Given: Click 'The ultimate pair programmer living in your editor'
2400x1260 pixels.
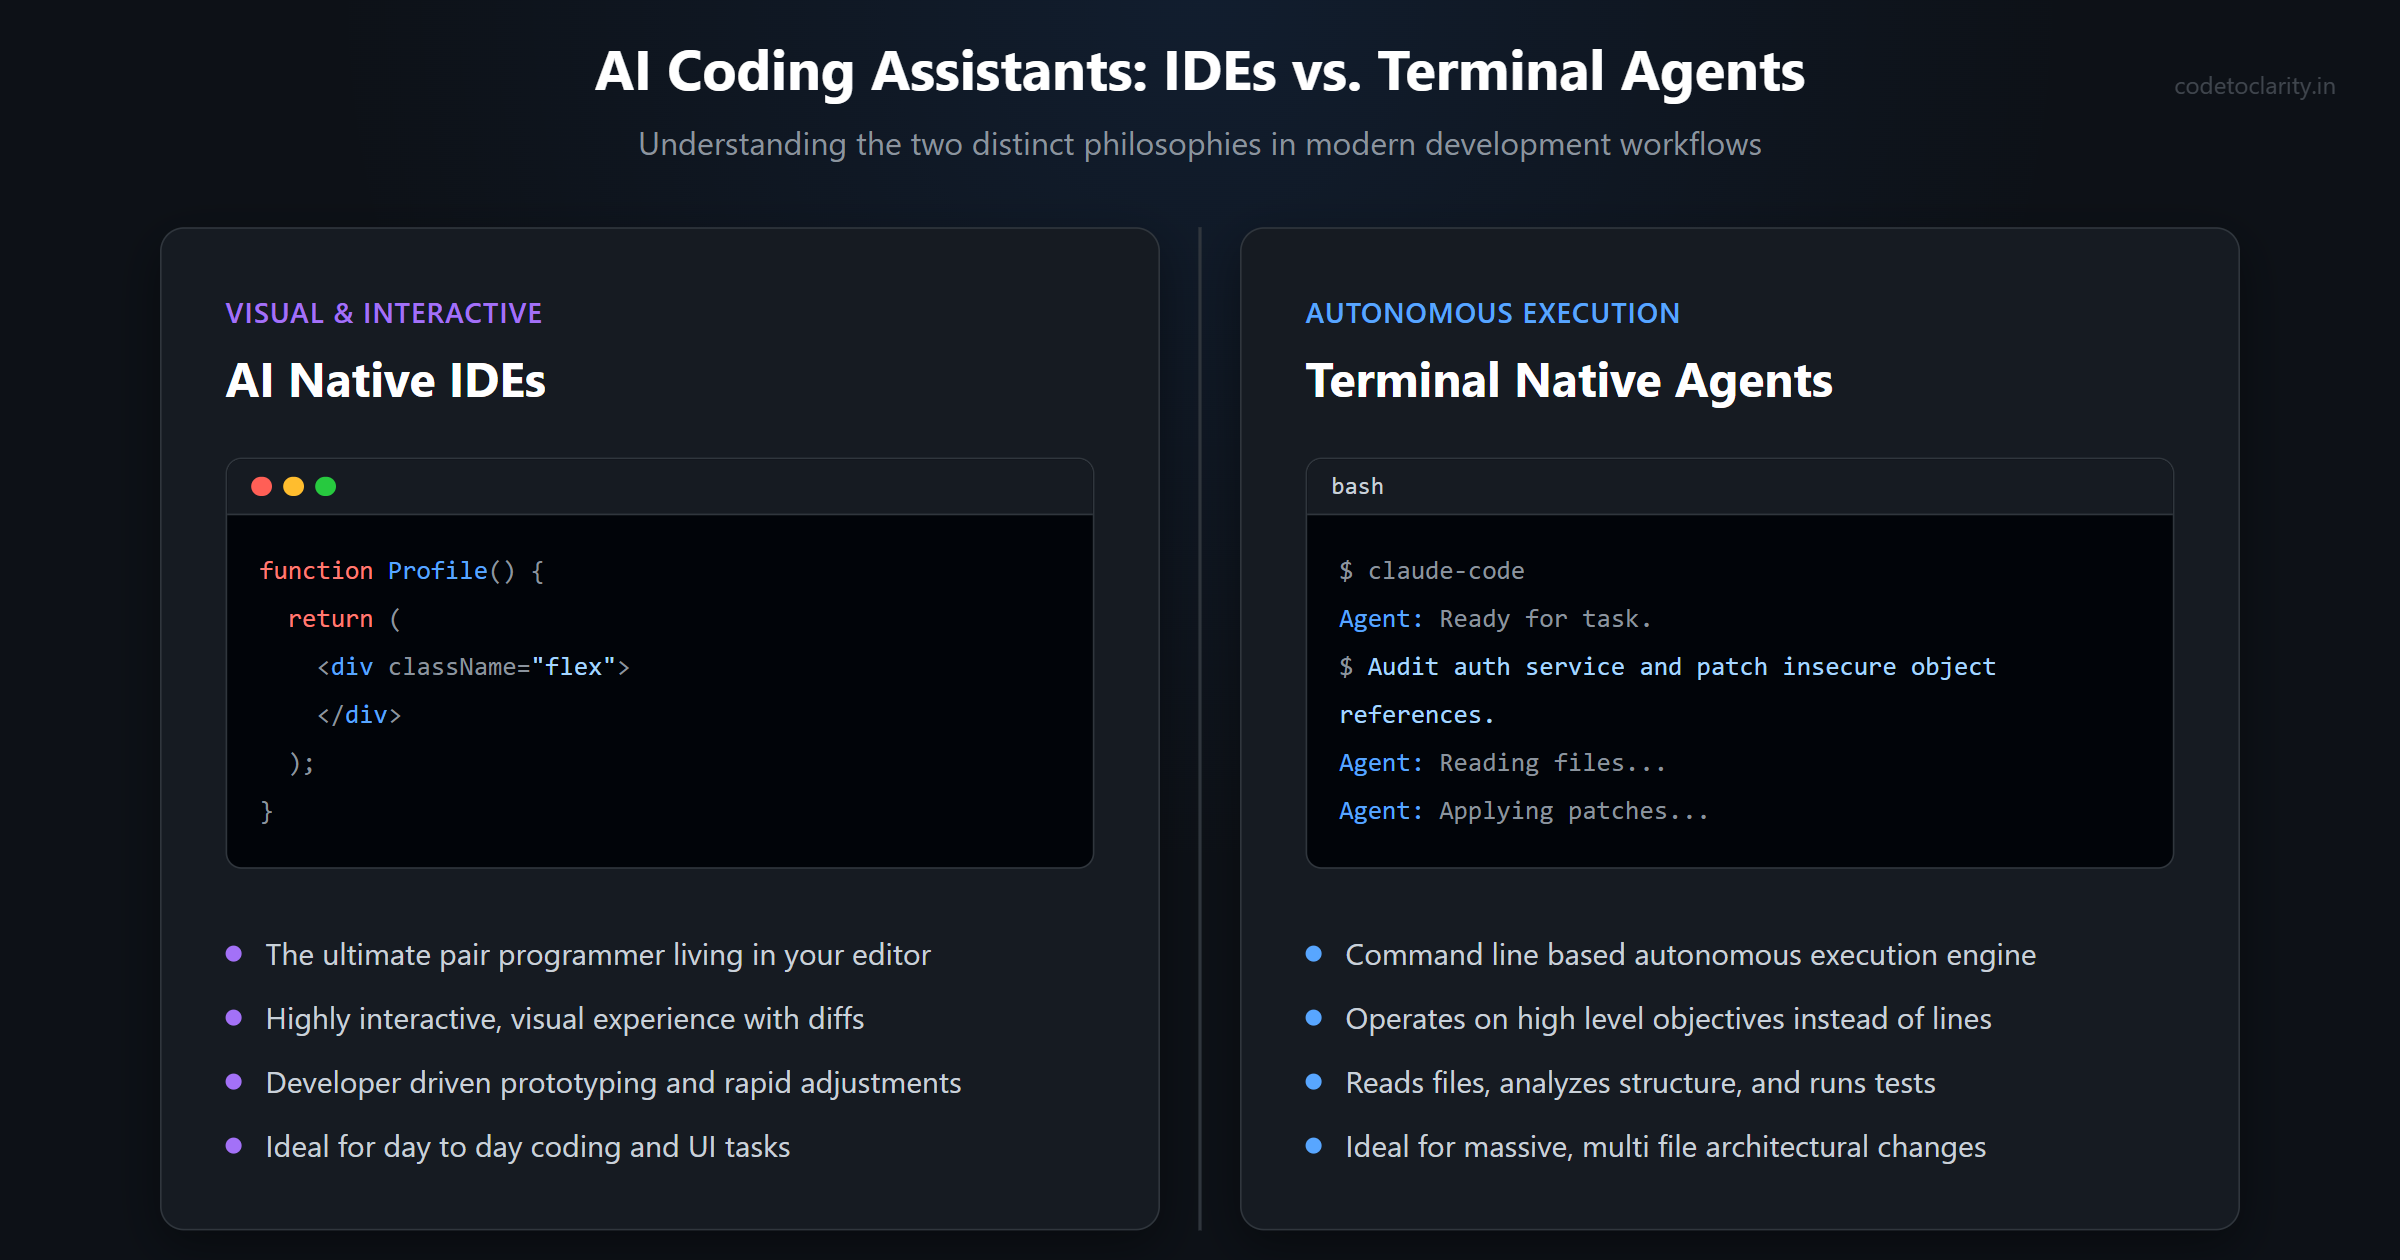Looking at the screenshot, I should (598, 955).
